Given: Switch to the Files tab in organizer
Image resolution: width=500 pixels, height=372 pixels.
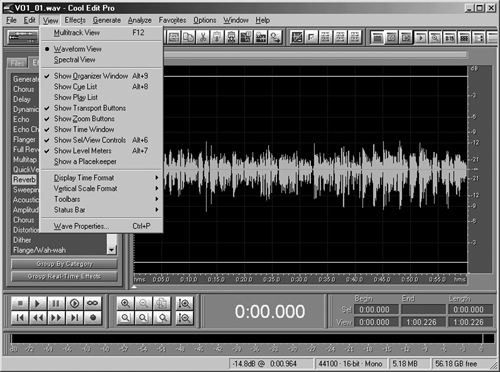Looking at the screenshot, I should tap(17, 63).
